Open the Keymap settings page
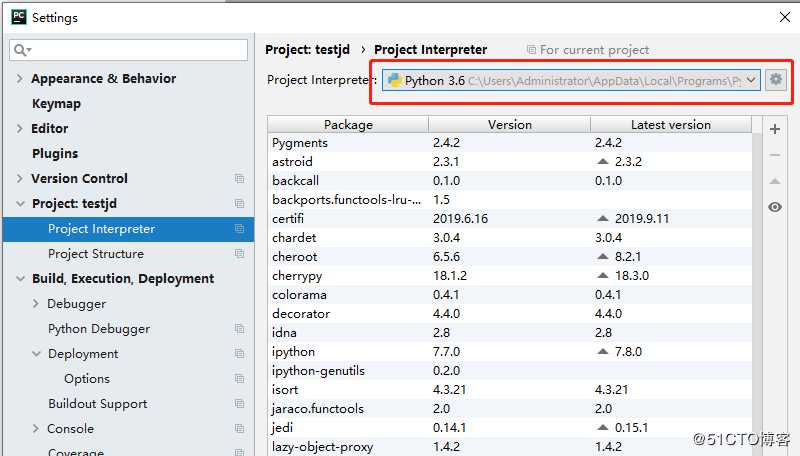Screen dimensions: 800x456 [56, 104]
